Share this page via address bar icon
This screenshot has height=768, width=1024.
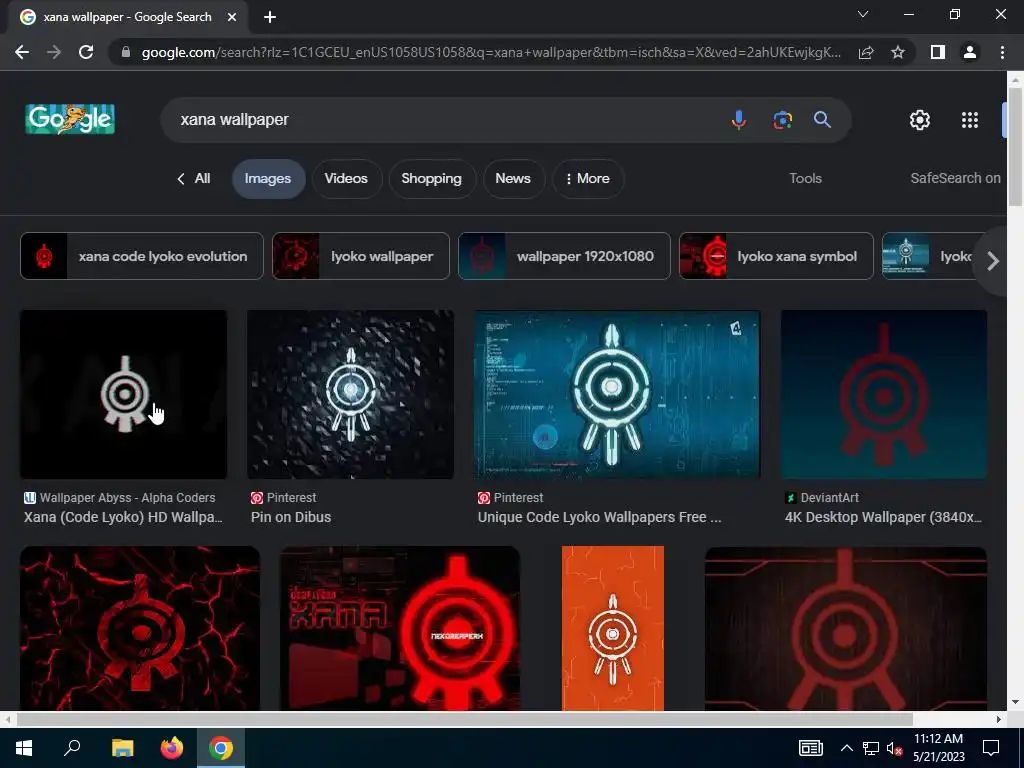click(866, 52)
